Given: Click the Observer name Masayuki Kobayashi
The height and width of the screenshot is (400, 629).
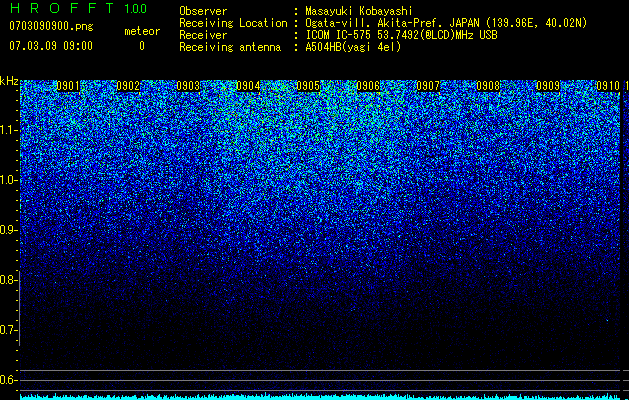Looking at the screenshot, I should click(359, 11).
